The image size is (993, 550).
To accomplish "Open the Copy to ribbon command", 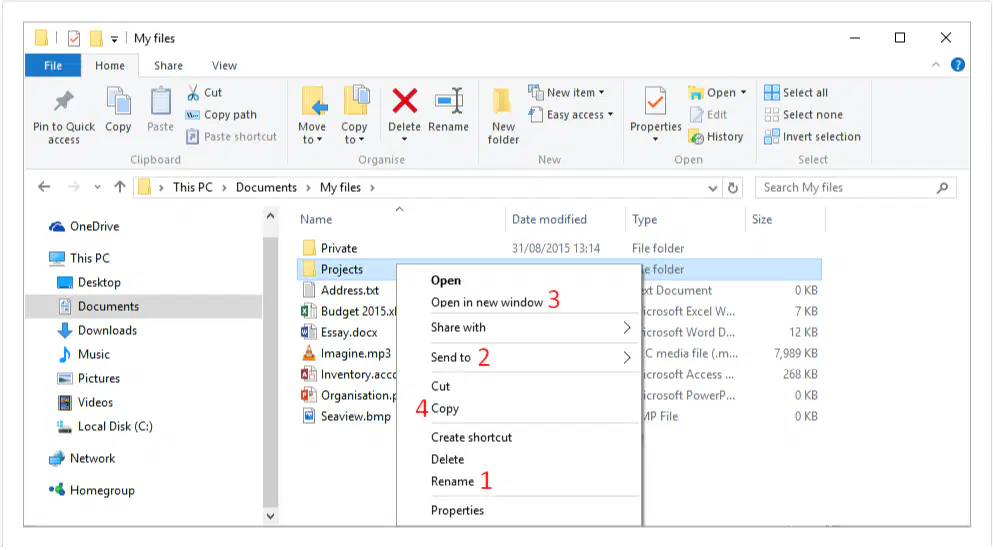I will click(x=355, y=115).
